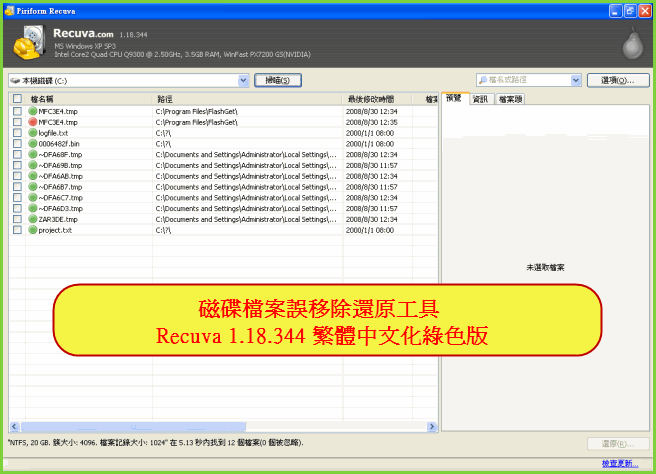Viewport: 656px width, 474px height.
Task: Click the magnifier icon in the filename search box
Action: point(483,80)
